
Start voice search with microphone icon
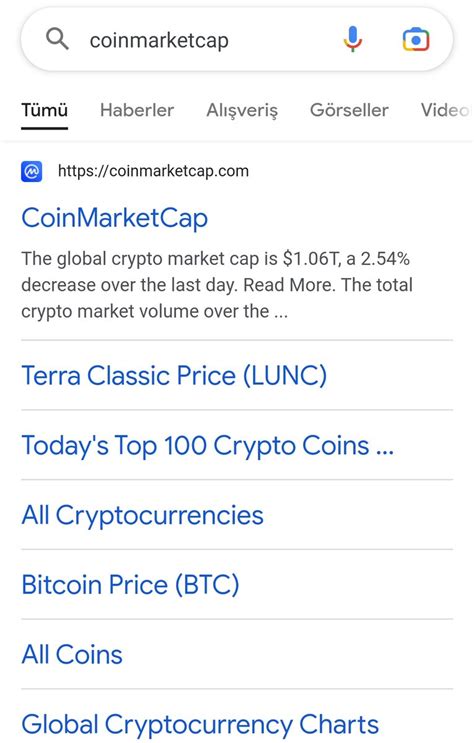click(x=353, y=39)
